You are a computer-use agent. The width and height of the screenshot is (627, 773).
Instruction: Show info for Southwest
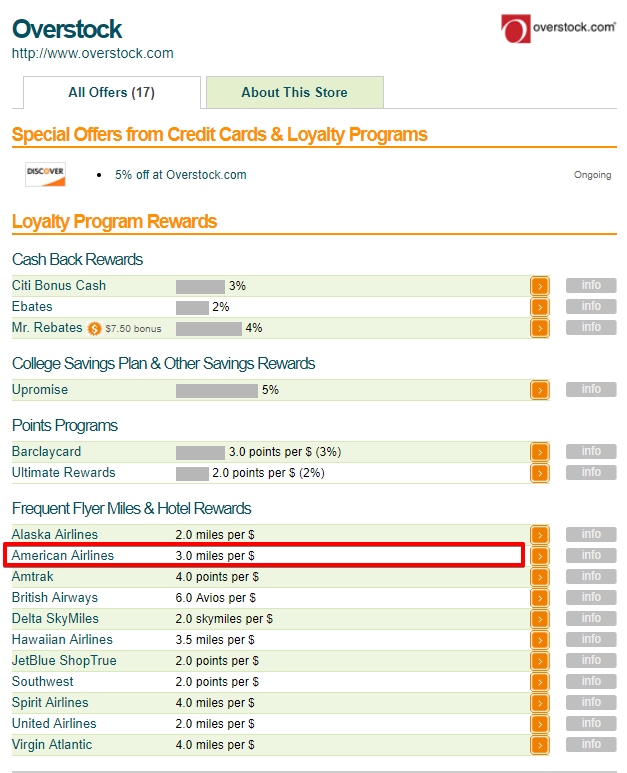[x=591, y=681]
